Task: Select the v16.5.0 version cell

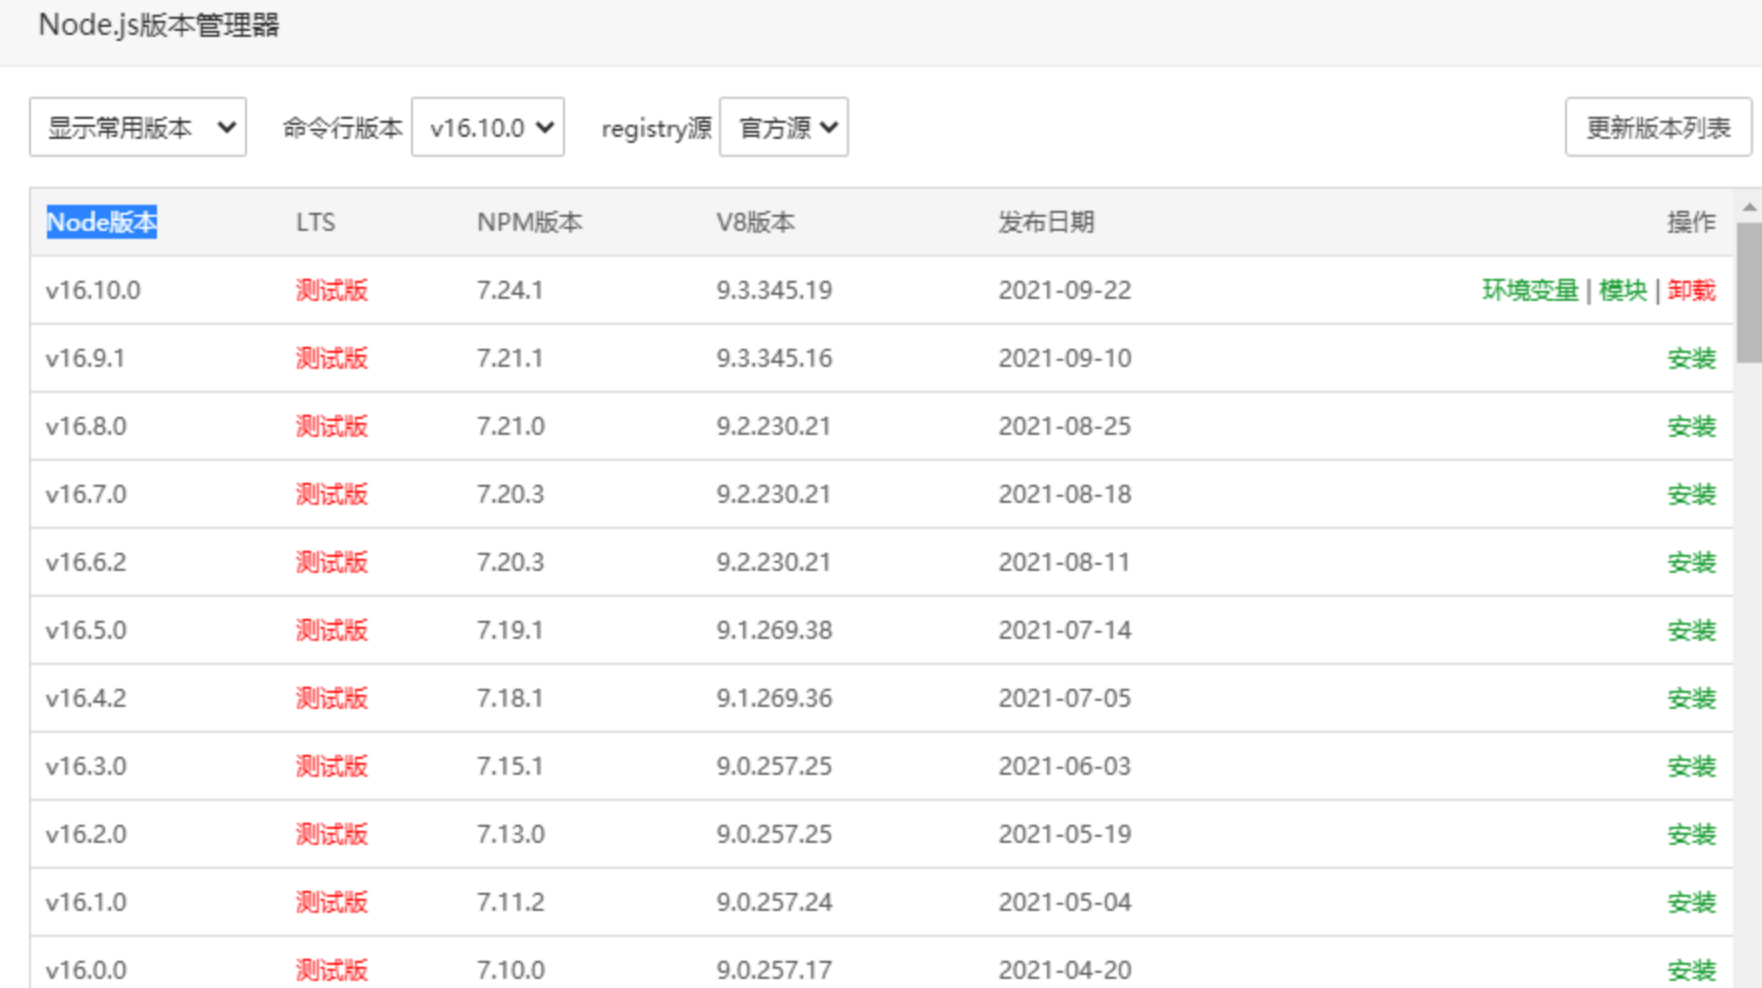Action: 86,630
